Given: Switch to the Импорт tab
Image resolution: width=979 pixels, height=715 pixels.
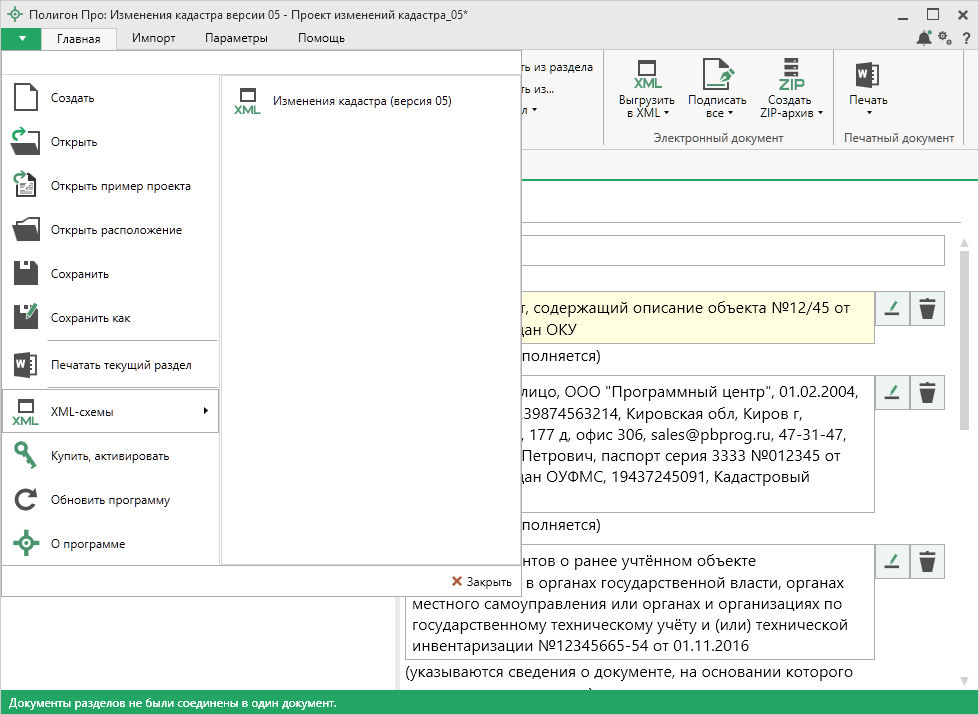Looking at the screenshot, I should pyautogui.click(x=153, y=38).
